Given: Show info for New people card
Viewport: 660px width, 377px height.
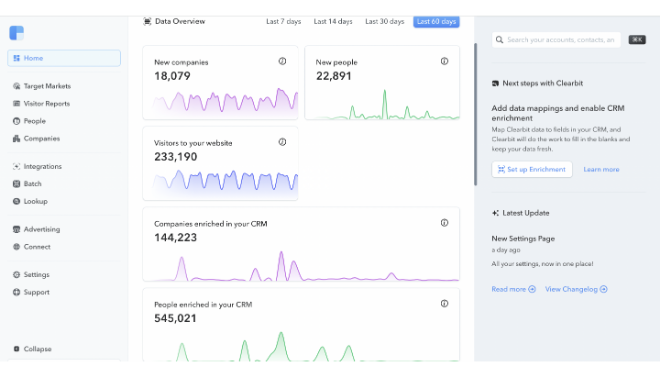Looking at the screenshot, I should click(444, 61).
